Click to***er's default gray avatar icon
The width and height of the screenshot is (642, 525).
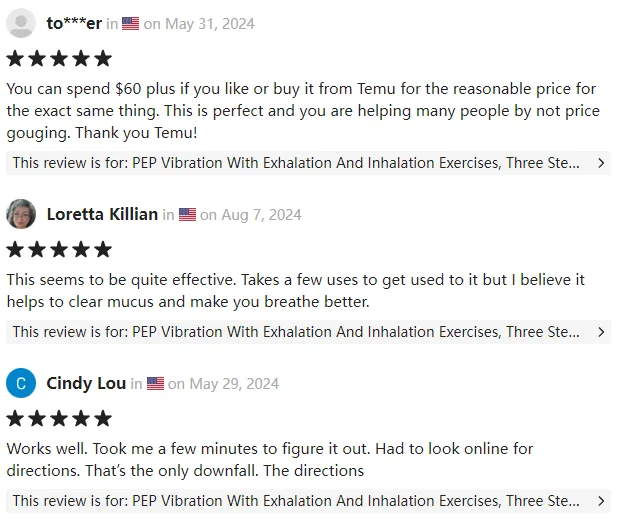[21, 23]
